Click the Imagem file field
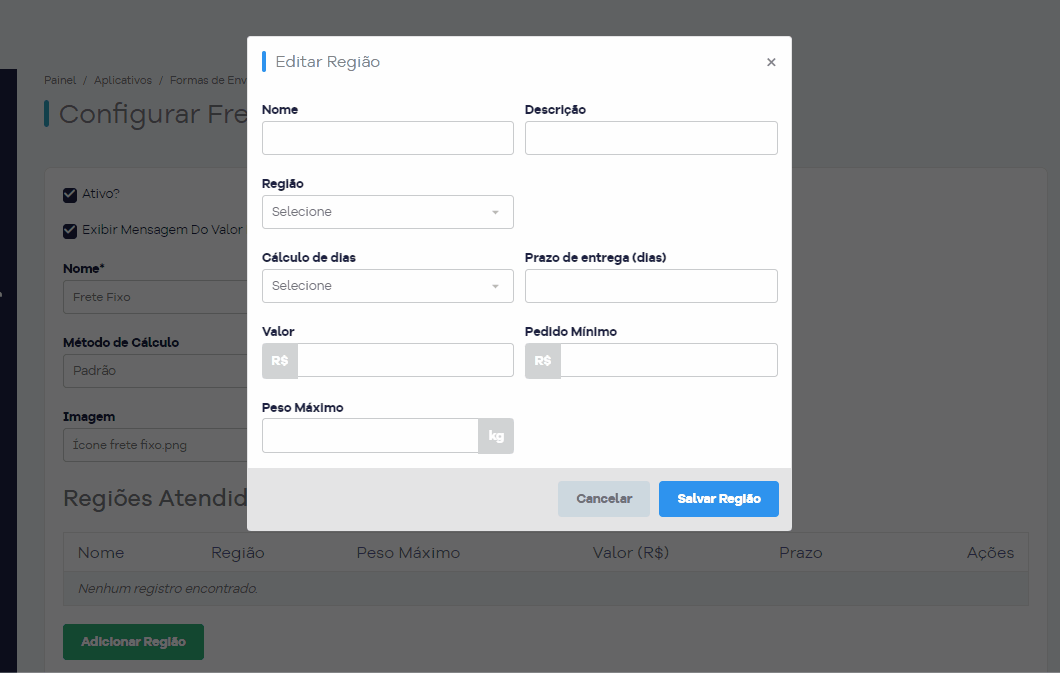1060x673 pixels. 155,445
